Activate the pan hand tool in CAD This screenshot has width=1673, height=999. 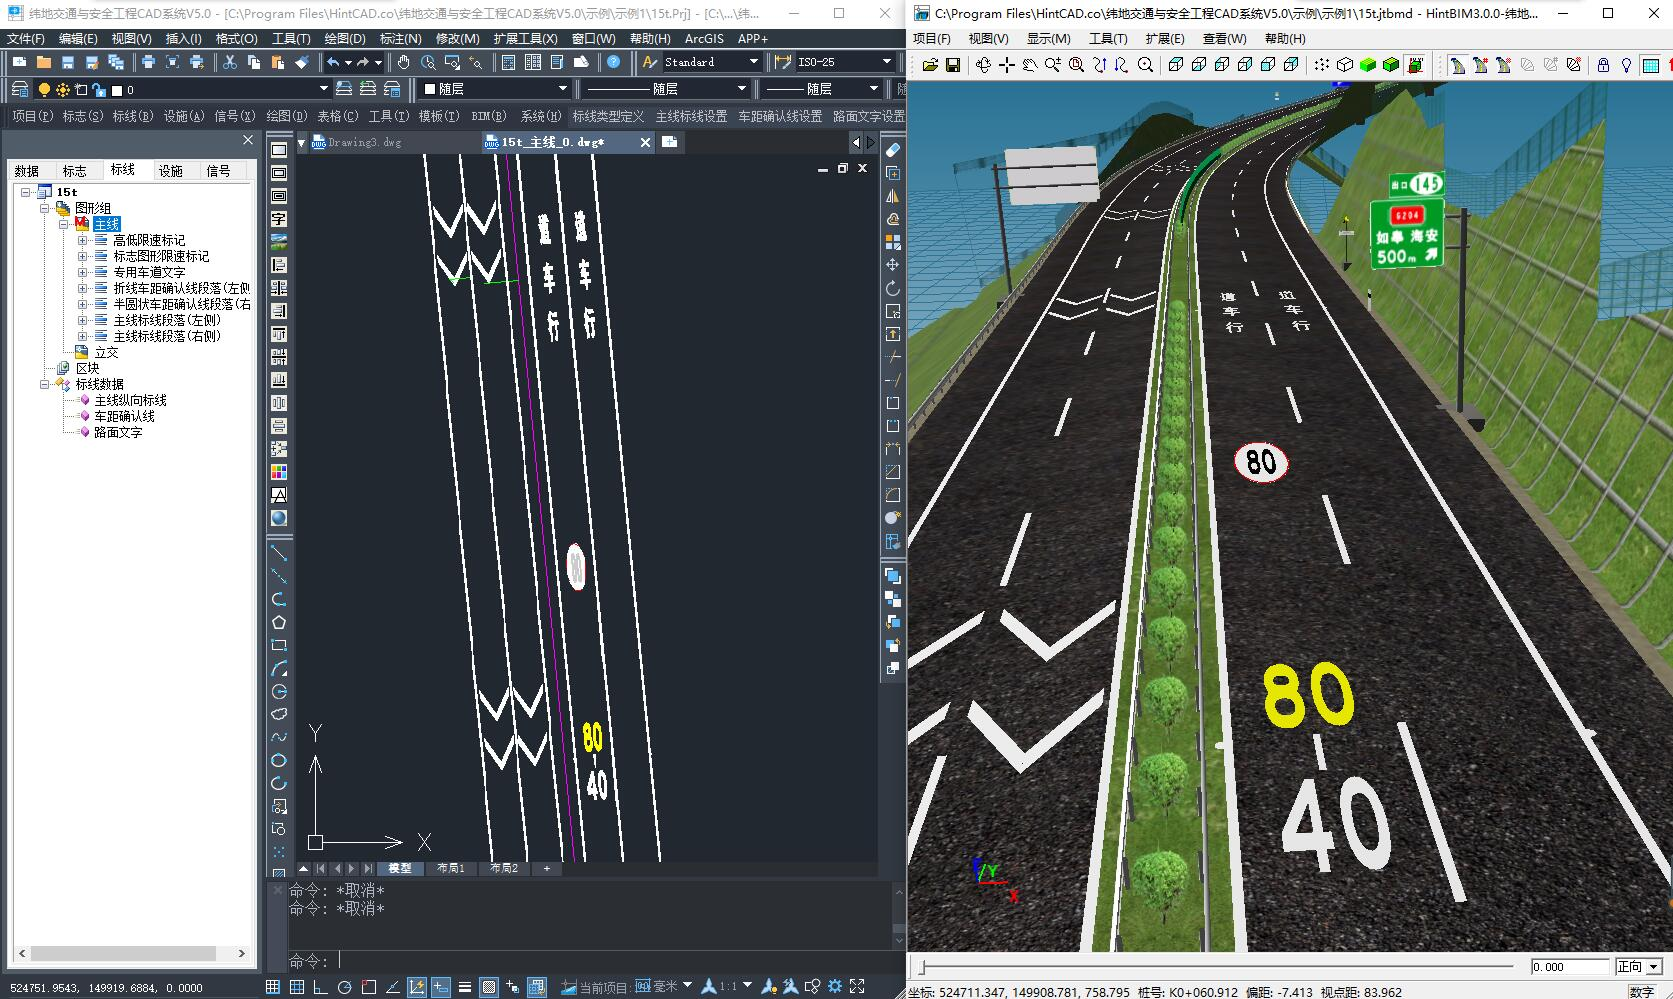[403, 62]
